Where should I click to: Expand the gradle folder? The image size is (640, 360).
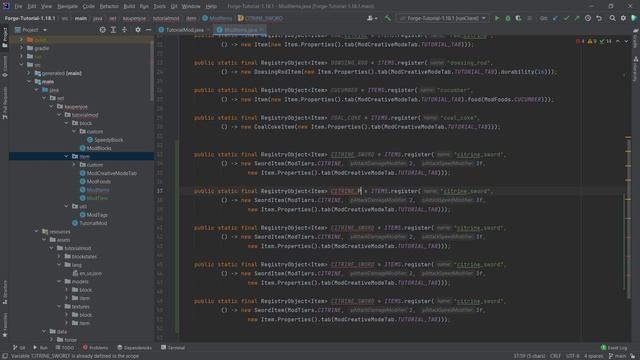pyautogui.click(x=21, y=48)
